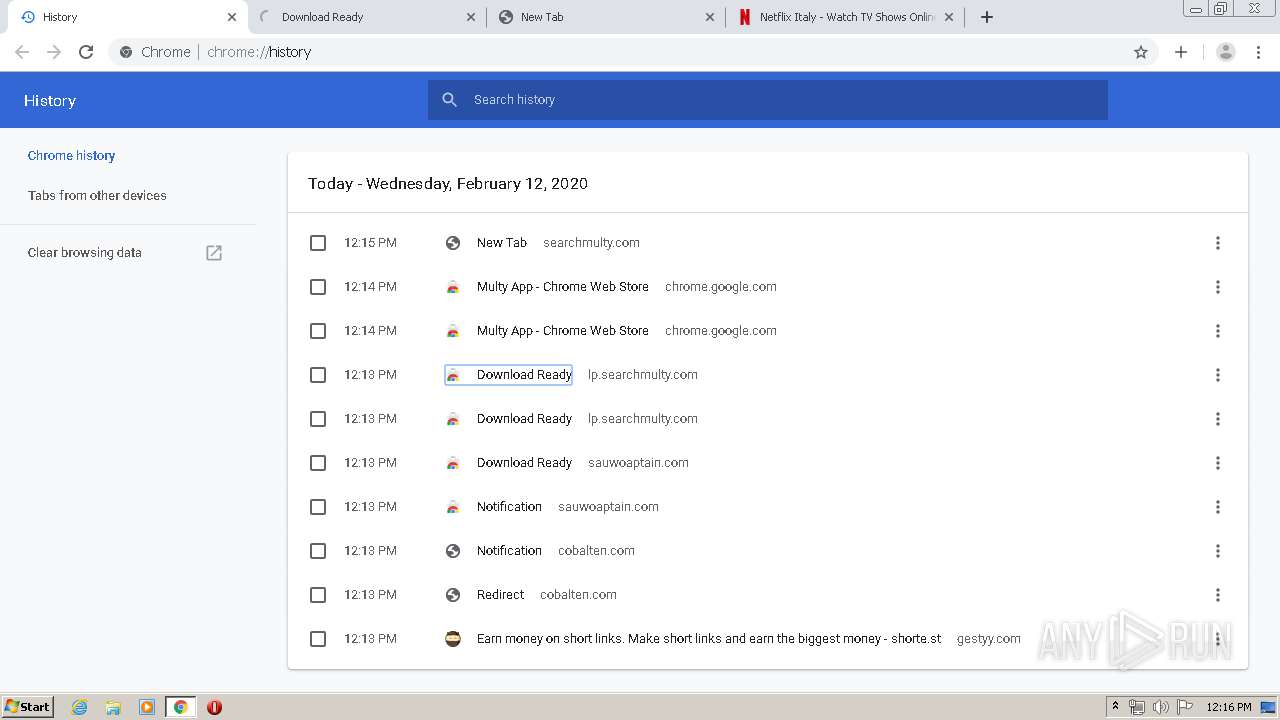Check the focused Download Ready lp.searchmulty.com entry
Screen dimensions: 1280x720
318,375
